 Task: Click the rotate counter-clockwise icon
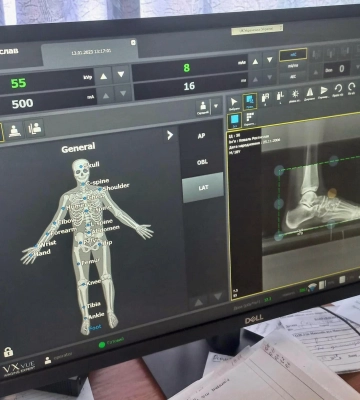click(x=338, y=90)
